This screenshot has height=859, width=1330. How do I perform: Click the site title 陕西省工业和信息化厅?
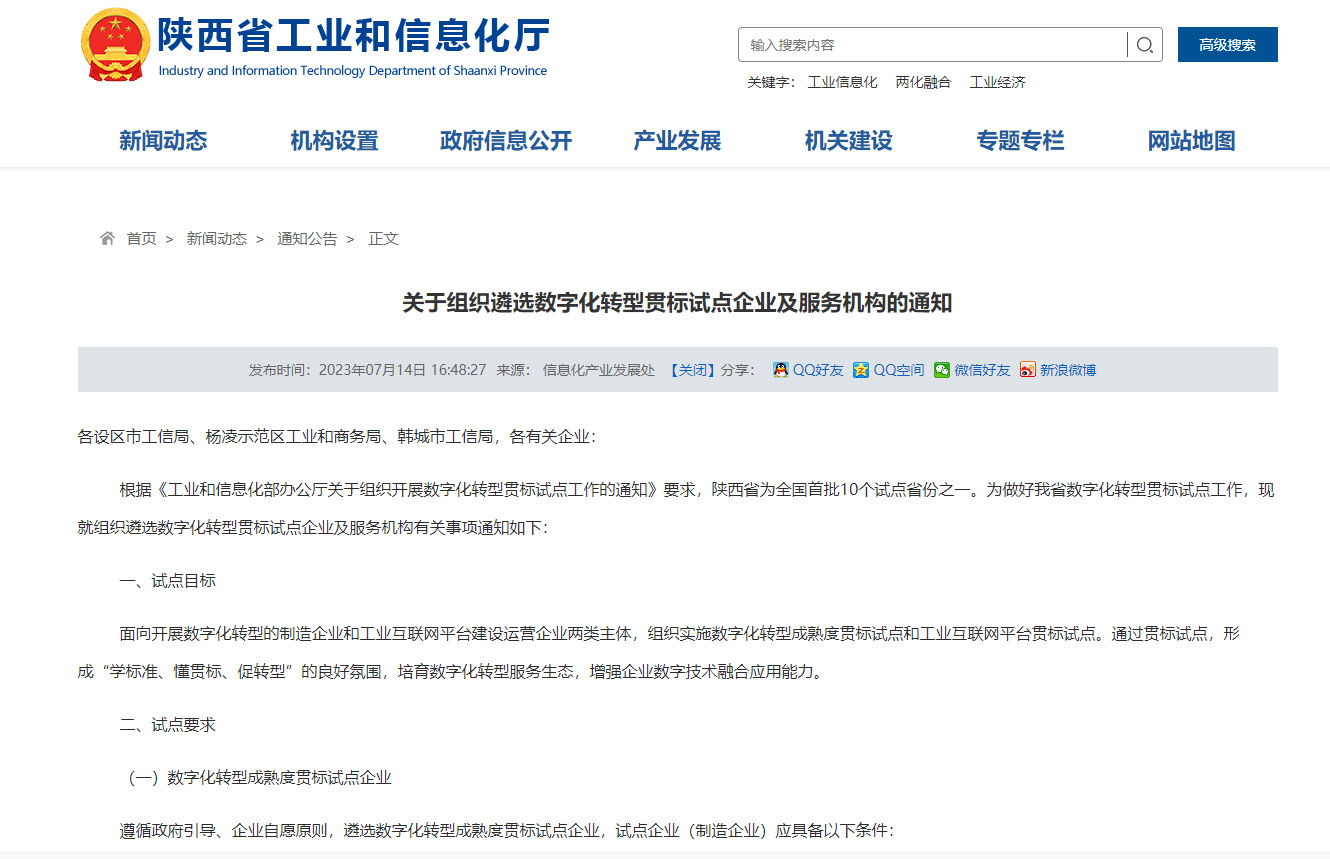pyautogui.click(x=354, y=36)
